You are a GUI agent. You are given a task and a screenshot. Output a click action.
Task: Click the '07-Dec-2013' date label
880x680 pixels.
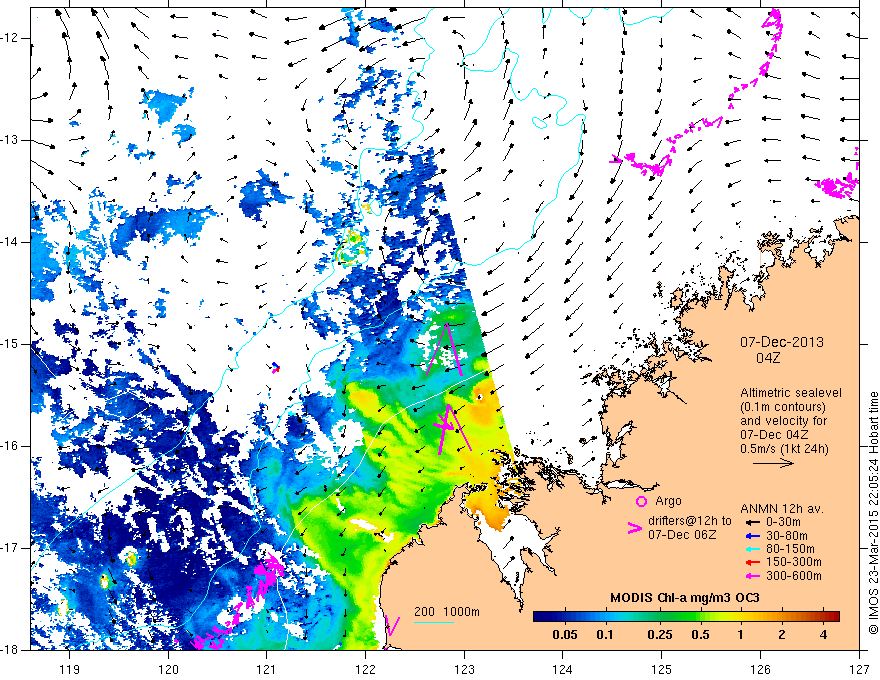pos(782,342)
